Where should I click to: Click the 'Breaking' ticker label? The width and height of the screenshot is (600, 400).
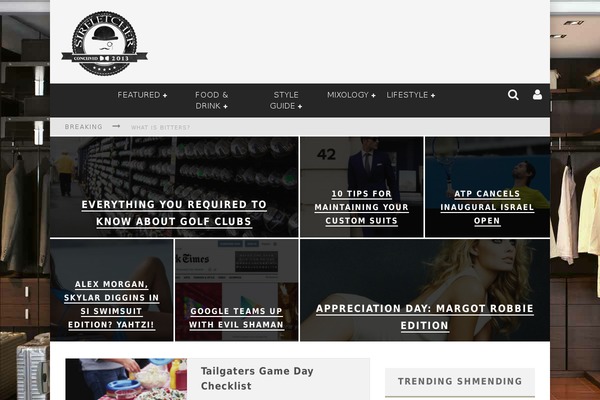[x=83, y=127]
